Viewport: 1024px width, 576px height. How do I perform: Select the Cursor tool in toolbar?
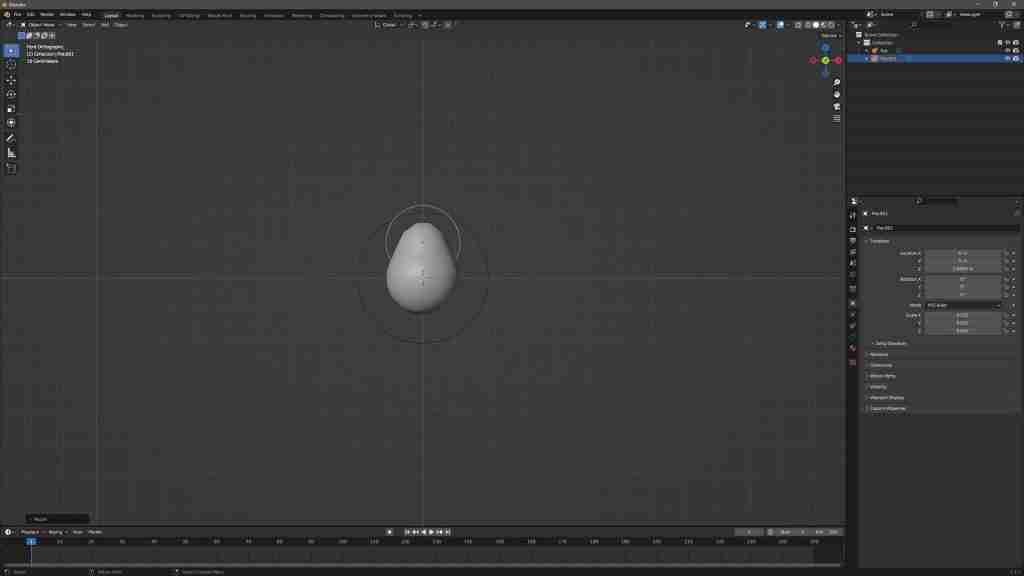(11, 65)
